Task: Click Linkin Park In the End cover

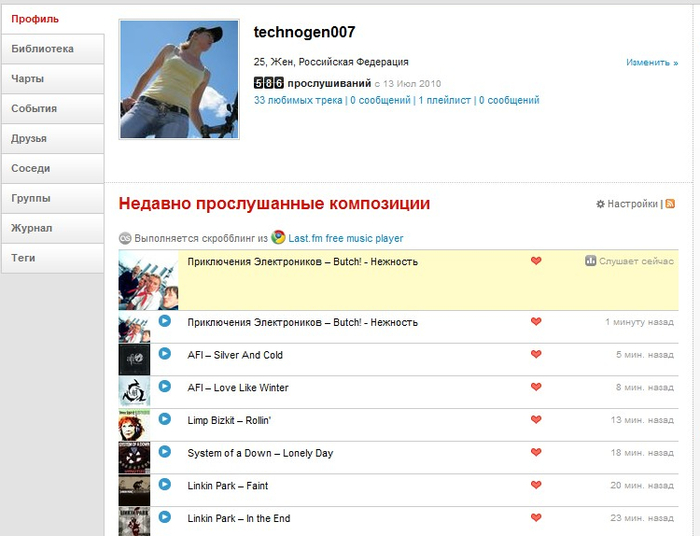Action: pos(134,522)
